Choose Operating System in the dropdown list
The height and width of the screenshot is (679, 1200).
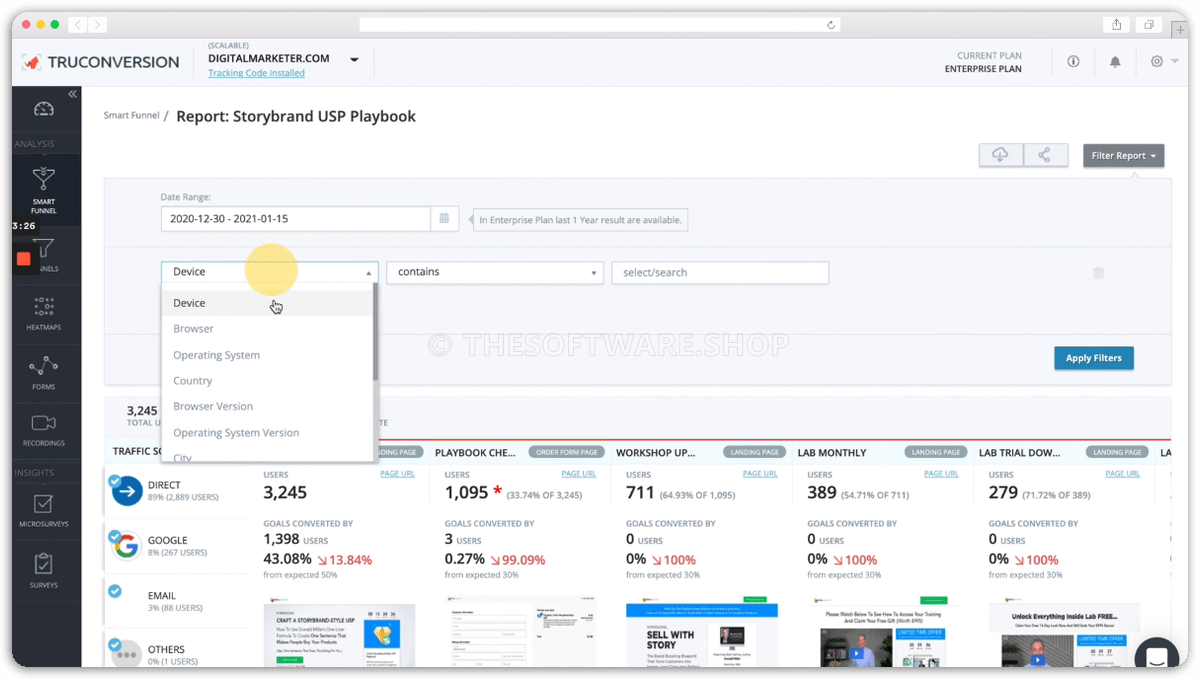(216, 355)
